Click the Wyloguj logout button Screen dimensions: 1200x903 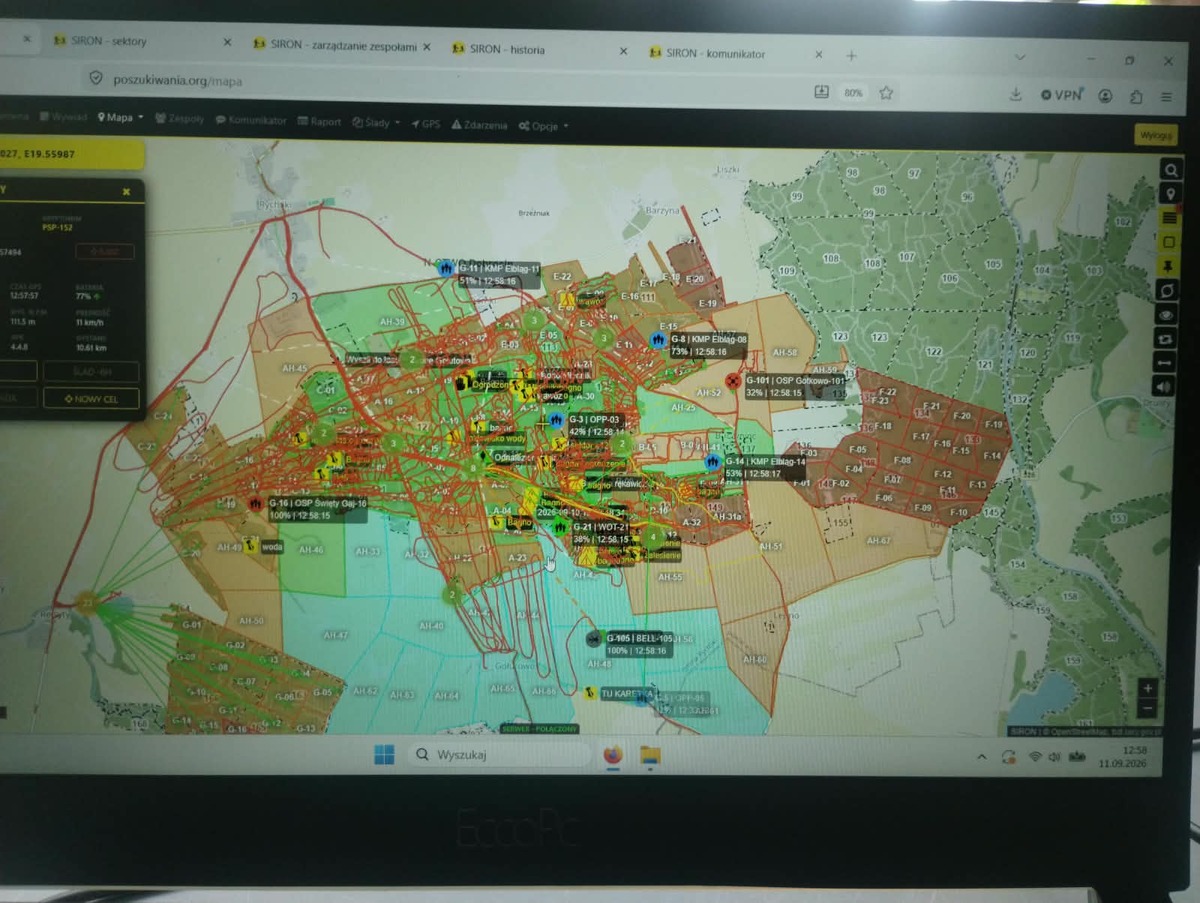[1155, 135]
